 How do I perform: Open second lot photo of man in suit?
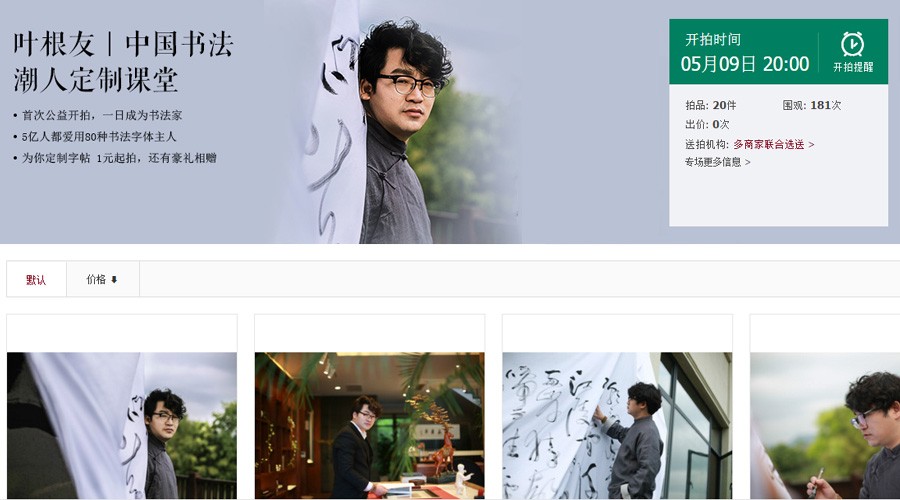(370, 425)
